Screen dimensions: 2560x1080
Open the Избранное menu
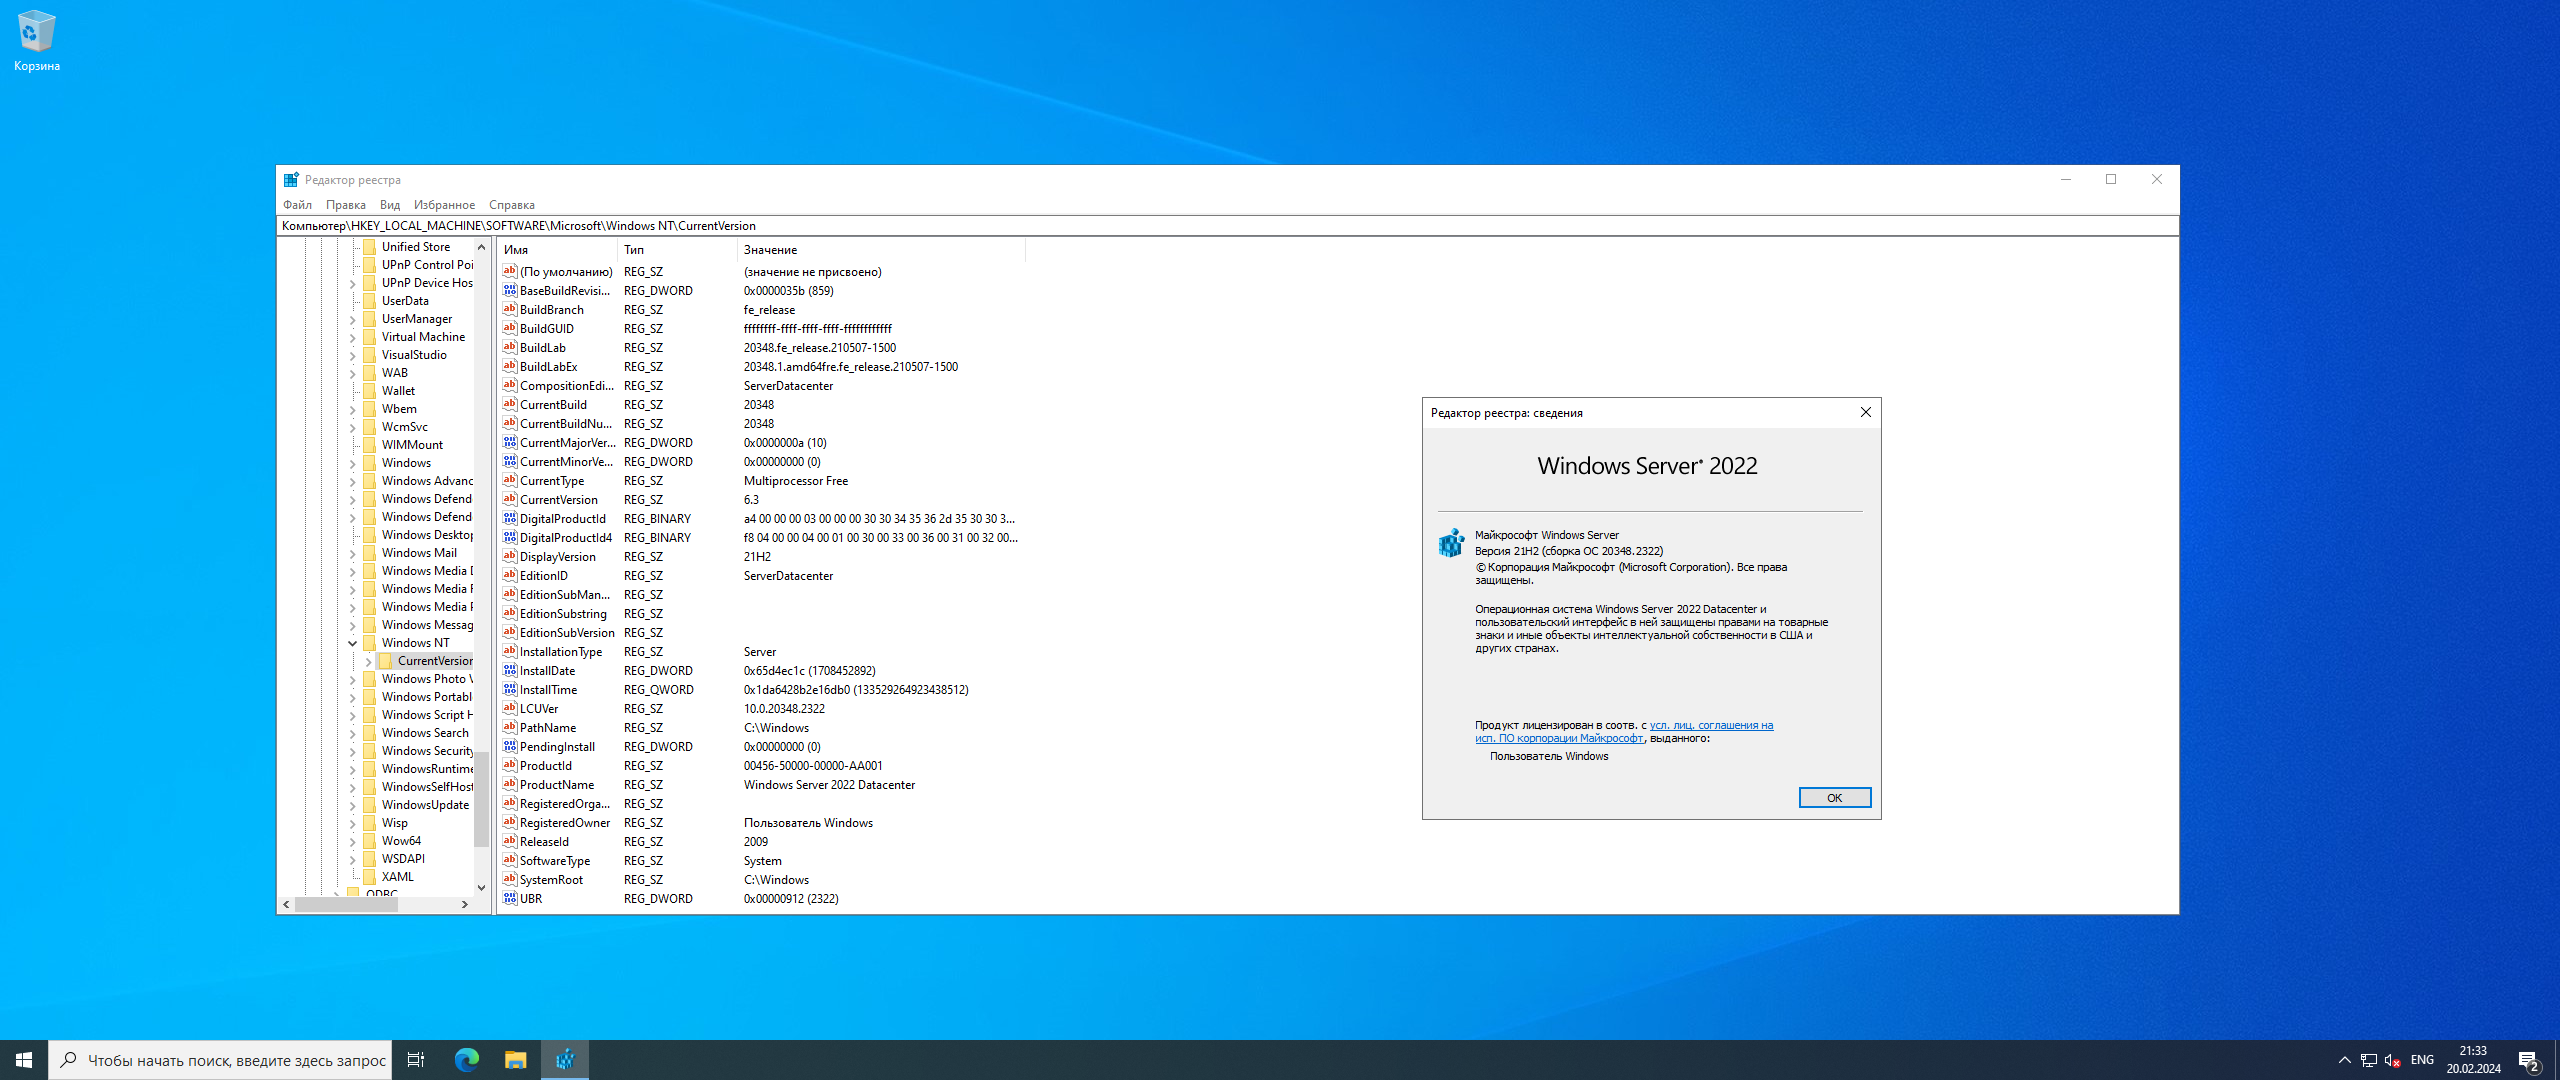[444, 205]
